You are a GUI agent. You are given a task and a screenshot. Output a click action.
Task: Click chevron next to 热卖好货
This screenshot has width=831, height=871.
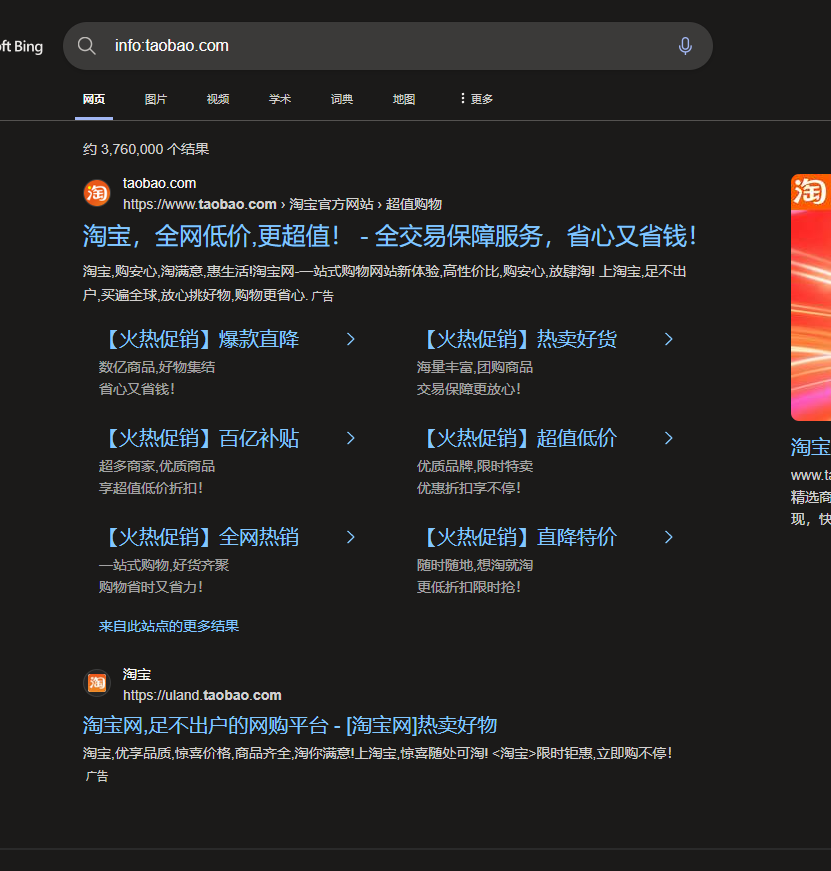click(x=669, y=339)
